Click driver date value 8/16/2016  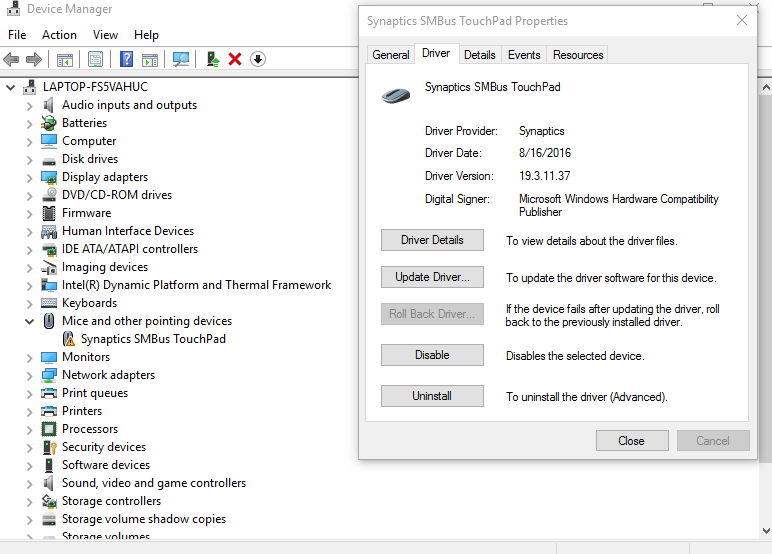pyautogui.click(x=545, y=153)
